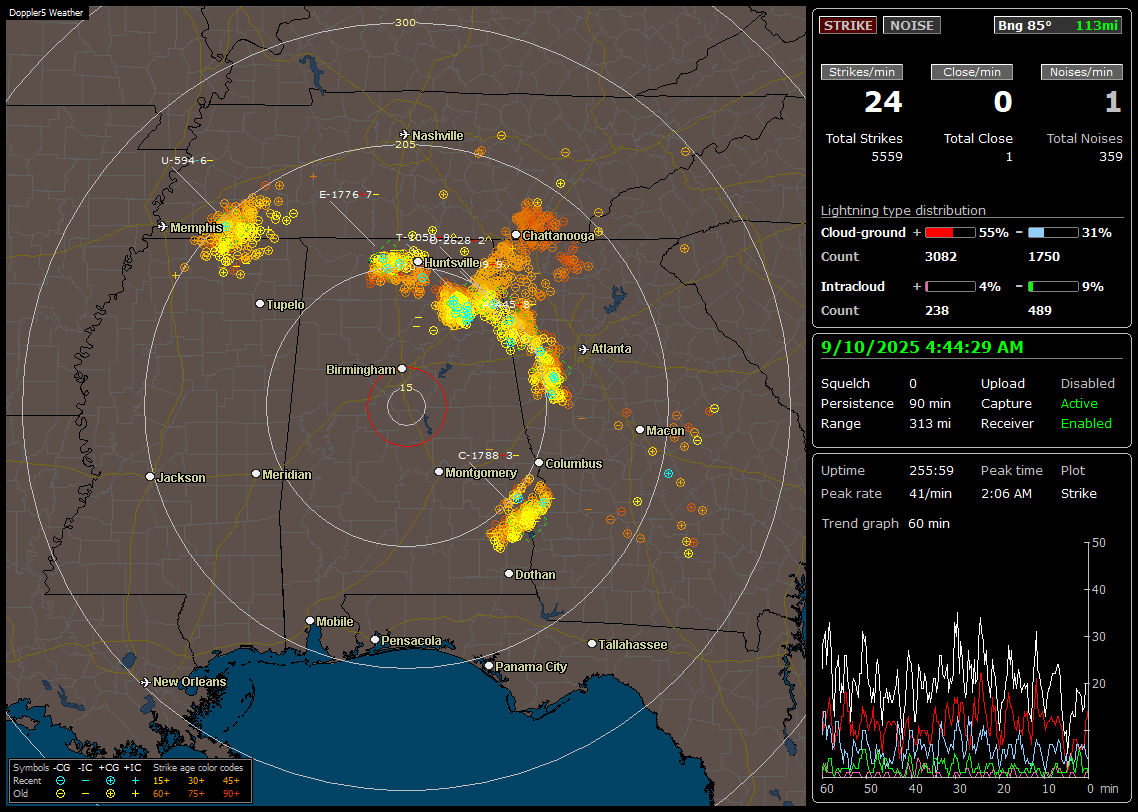This screenshot has width=1138, height=812.
Task: Click the blue negative cloud-ground percentage bar
Action: click(x=1052, y=233)
